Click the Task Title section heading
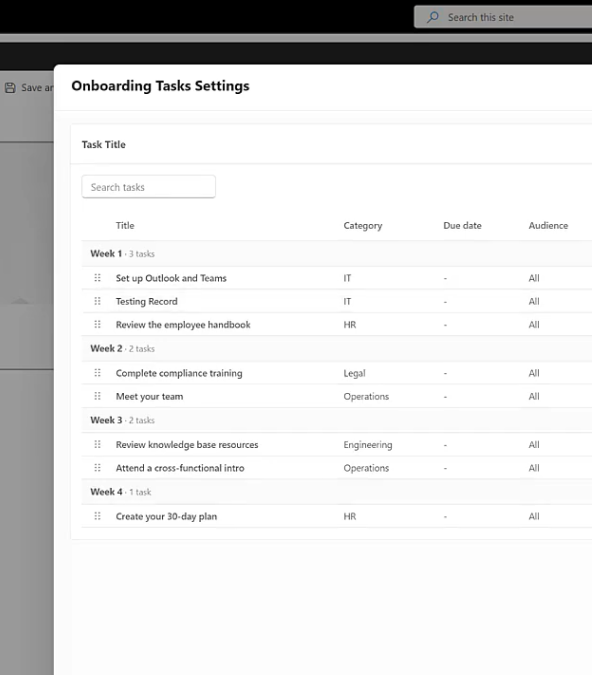This screenshot has width=592, height=675. 104,145
